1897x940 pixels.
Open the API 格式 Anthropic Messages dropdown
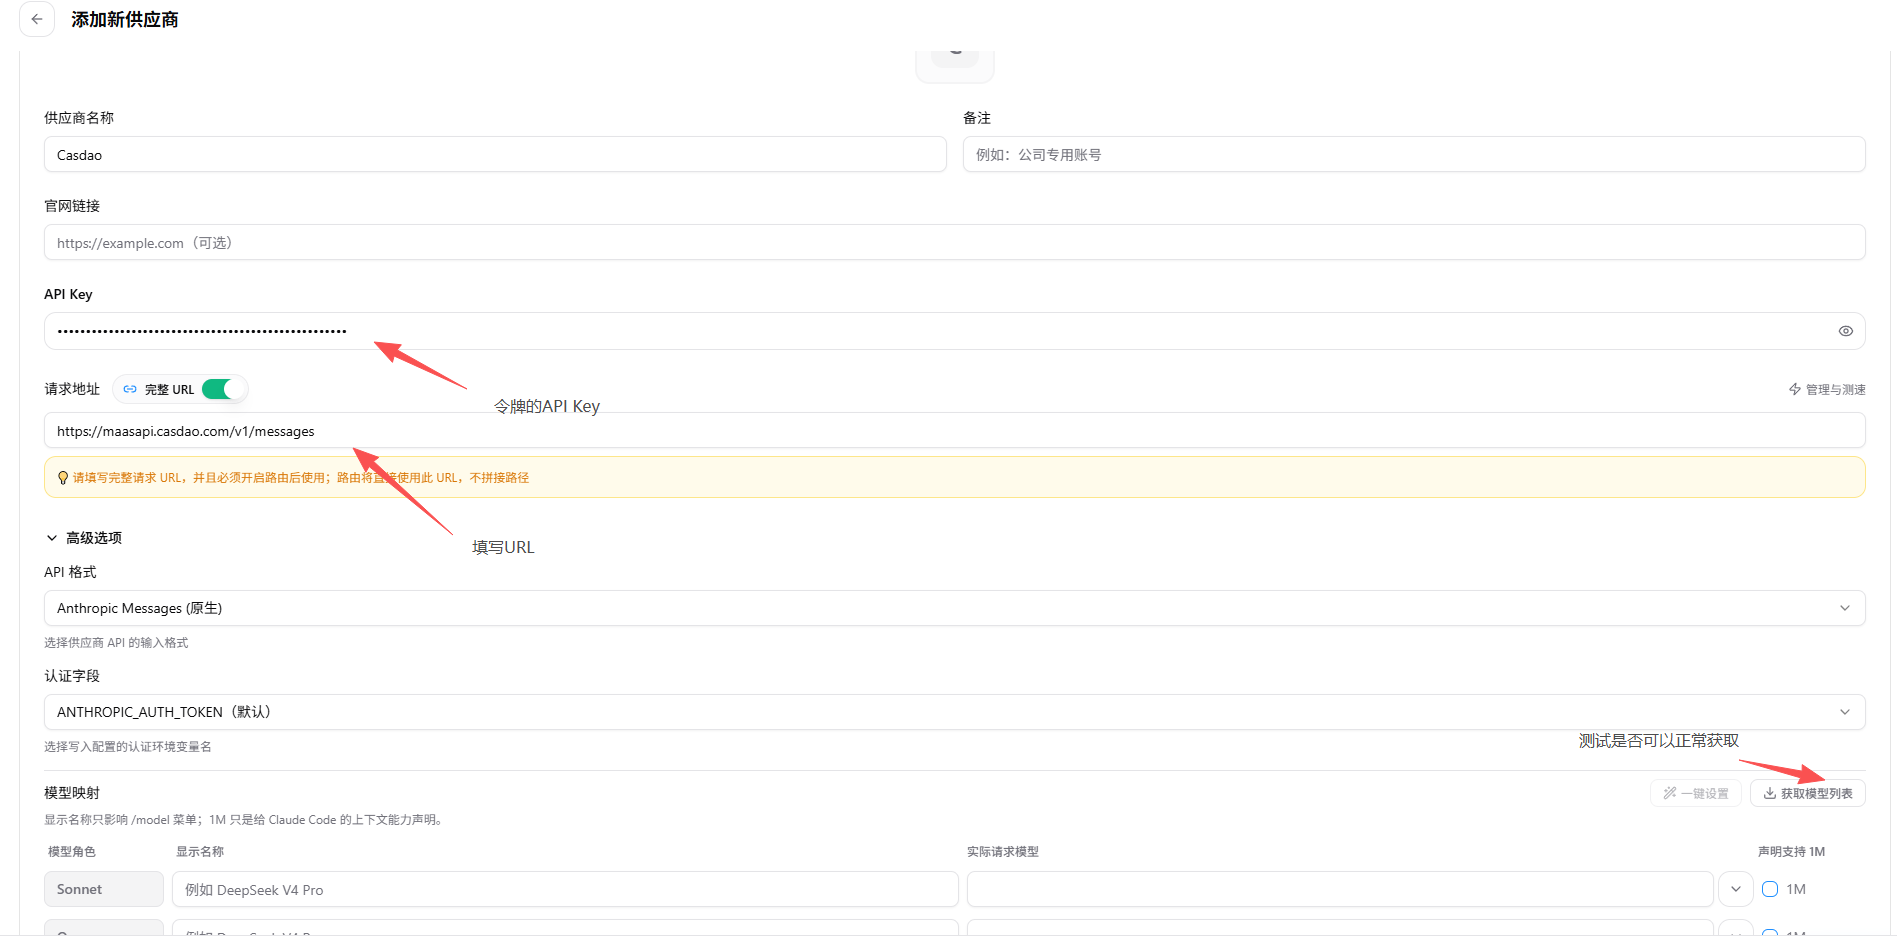pyautogui.click(x=954, y=608)
